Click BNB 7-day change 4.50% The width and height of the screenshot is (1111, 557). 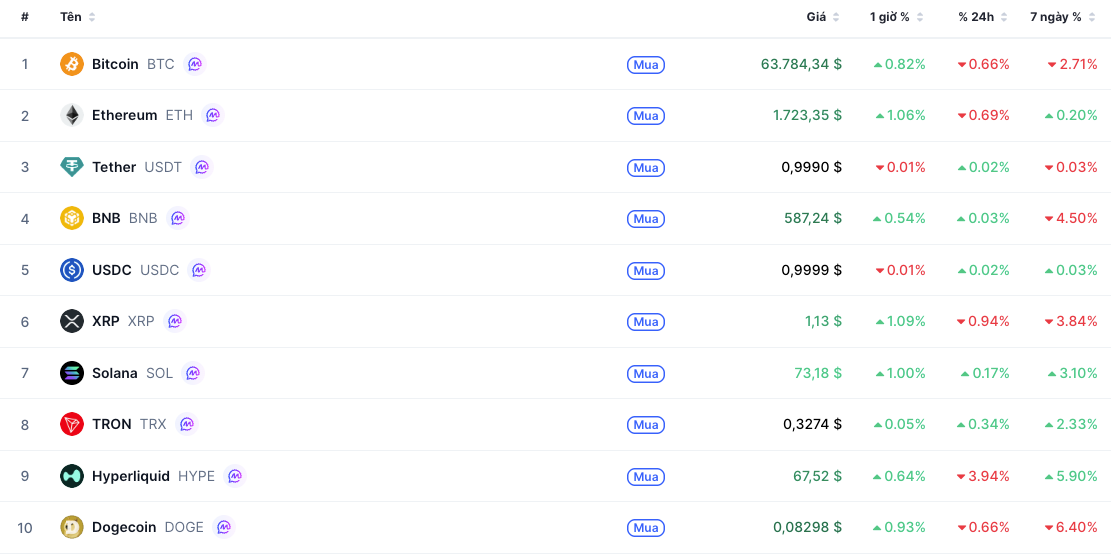1071,218
